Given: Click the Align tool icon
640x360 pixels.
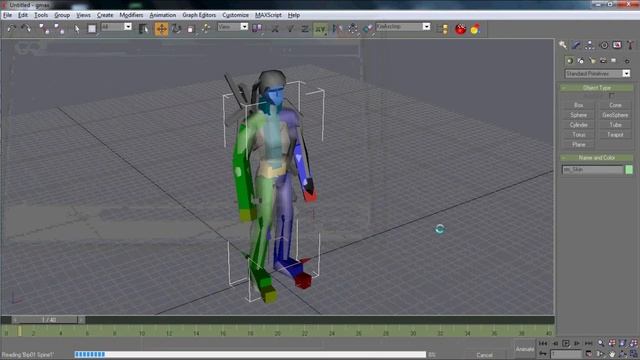Looking at the screenshot, I should coord(368,29).
